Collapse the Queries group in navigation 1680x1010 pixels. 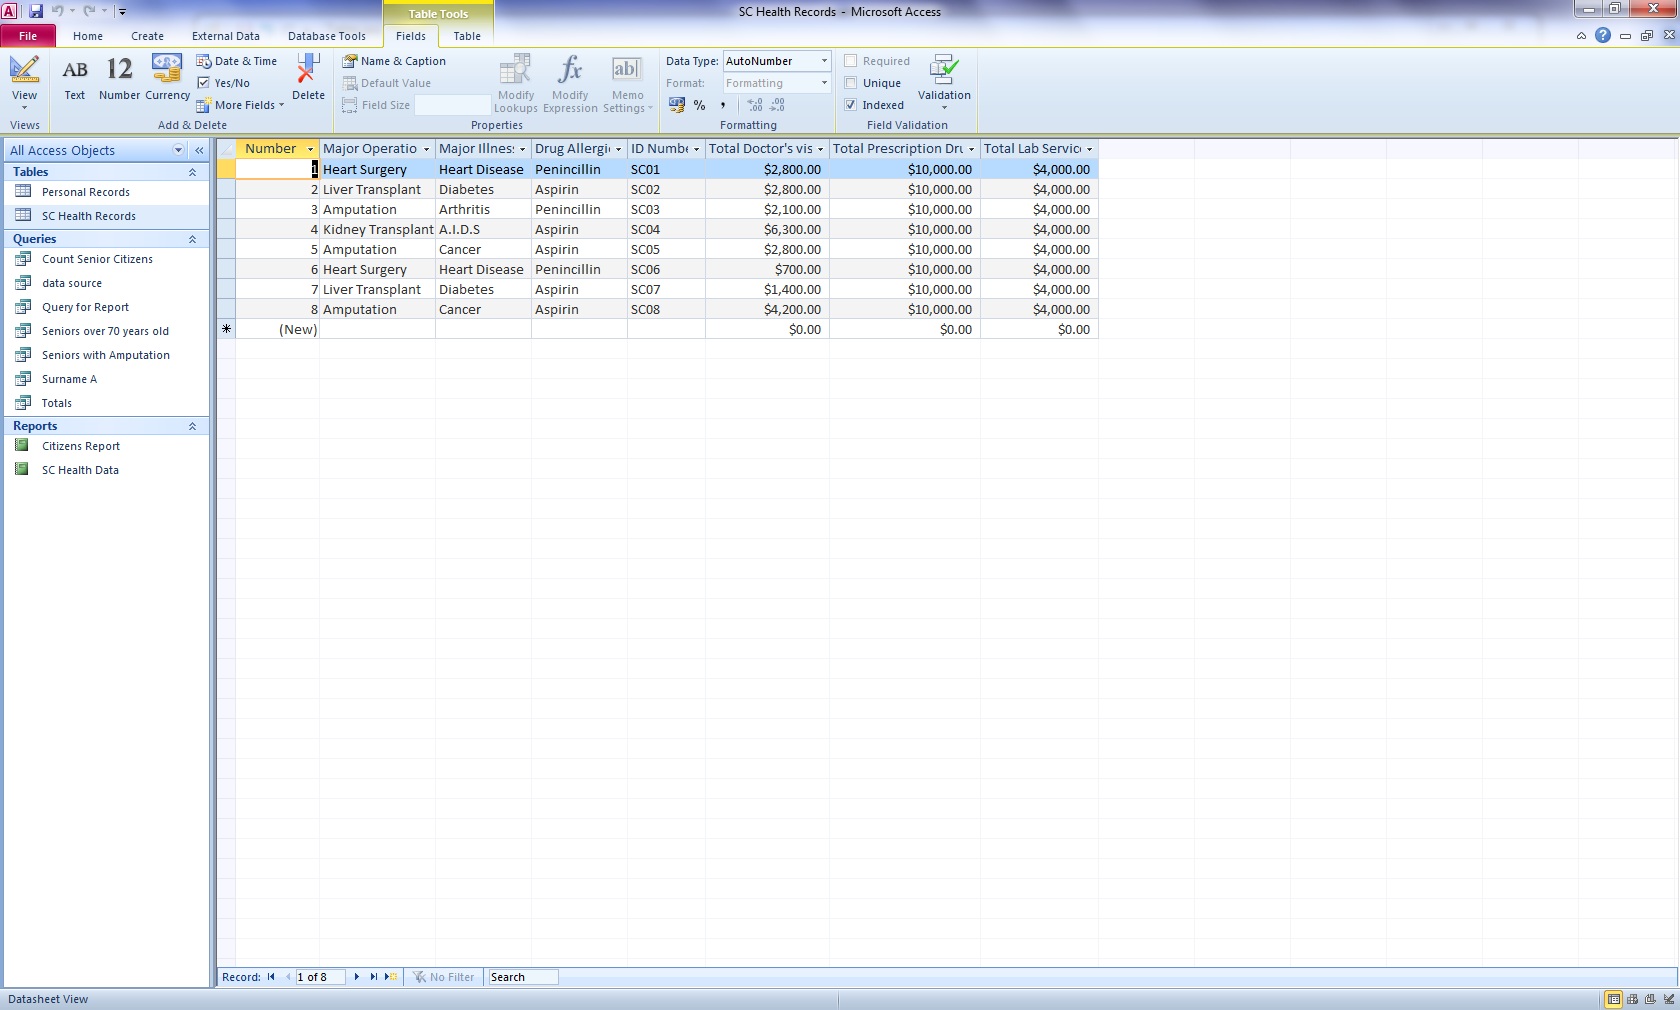click(192, 239)
